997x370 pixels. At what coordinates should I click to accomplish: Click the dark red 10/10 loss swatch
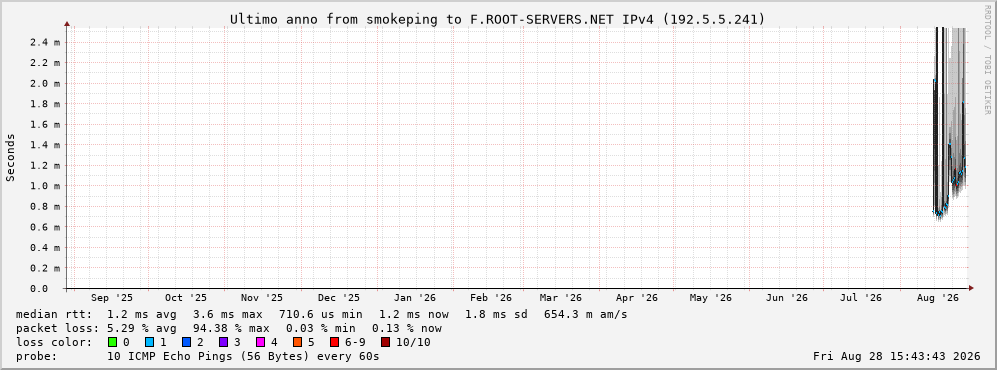(386, 342)
